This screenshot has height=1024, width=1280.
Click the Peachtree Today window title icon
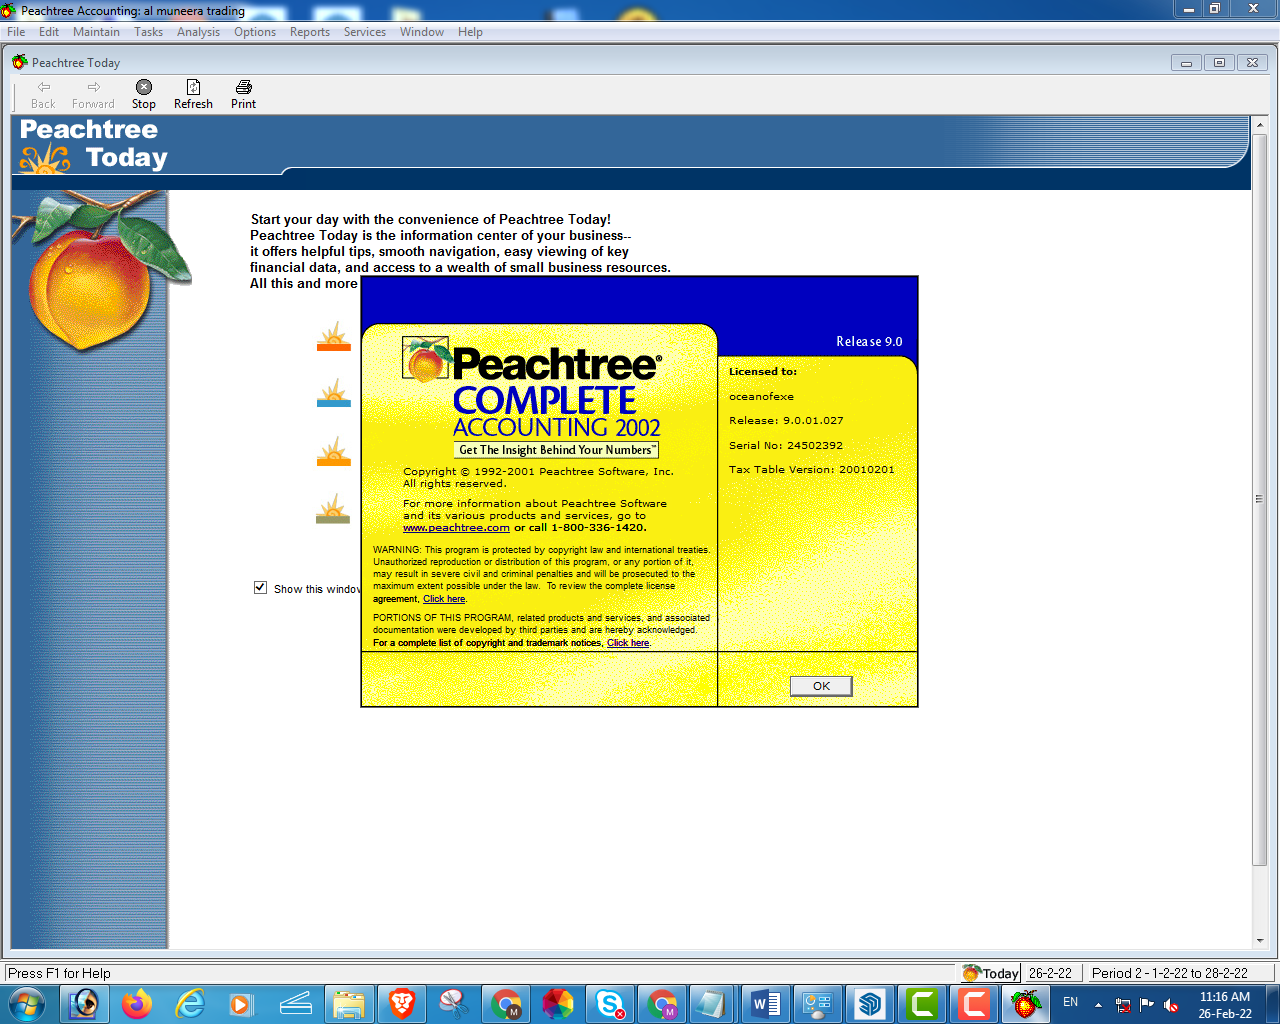19,62
